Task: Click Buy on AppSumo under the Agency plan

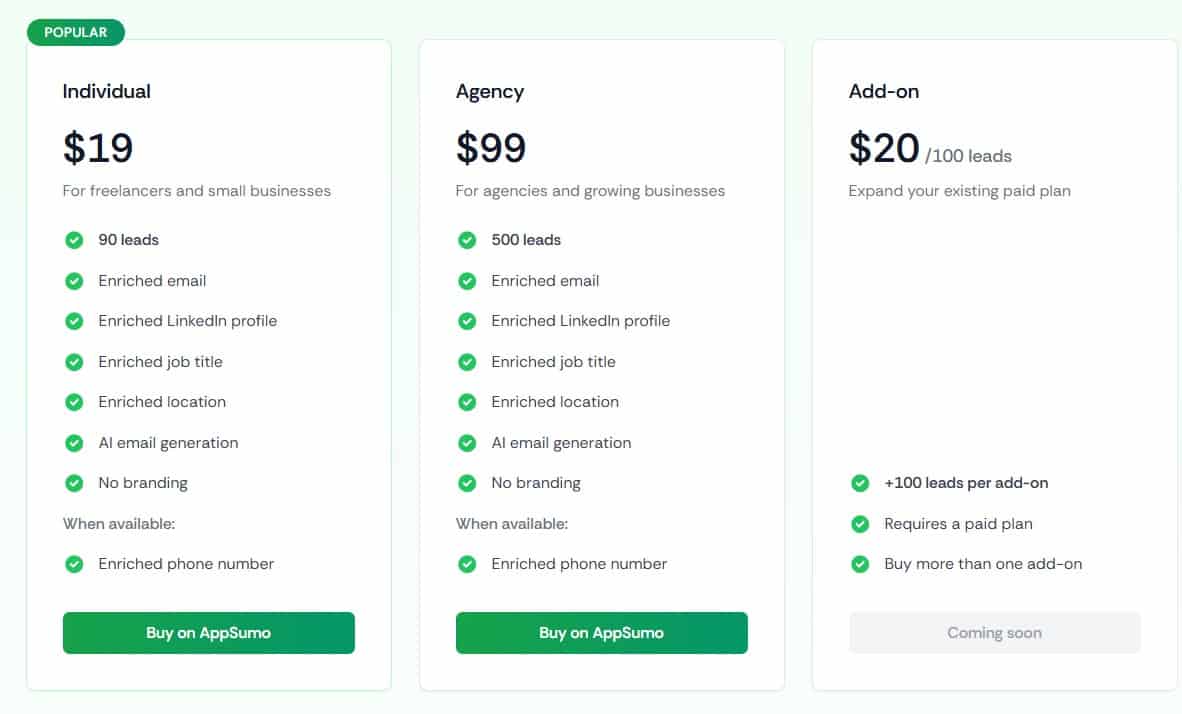Action: tap(601, 632)
